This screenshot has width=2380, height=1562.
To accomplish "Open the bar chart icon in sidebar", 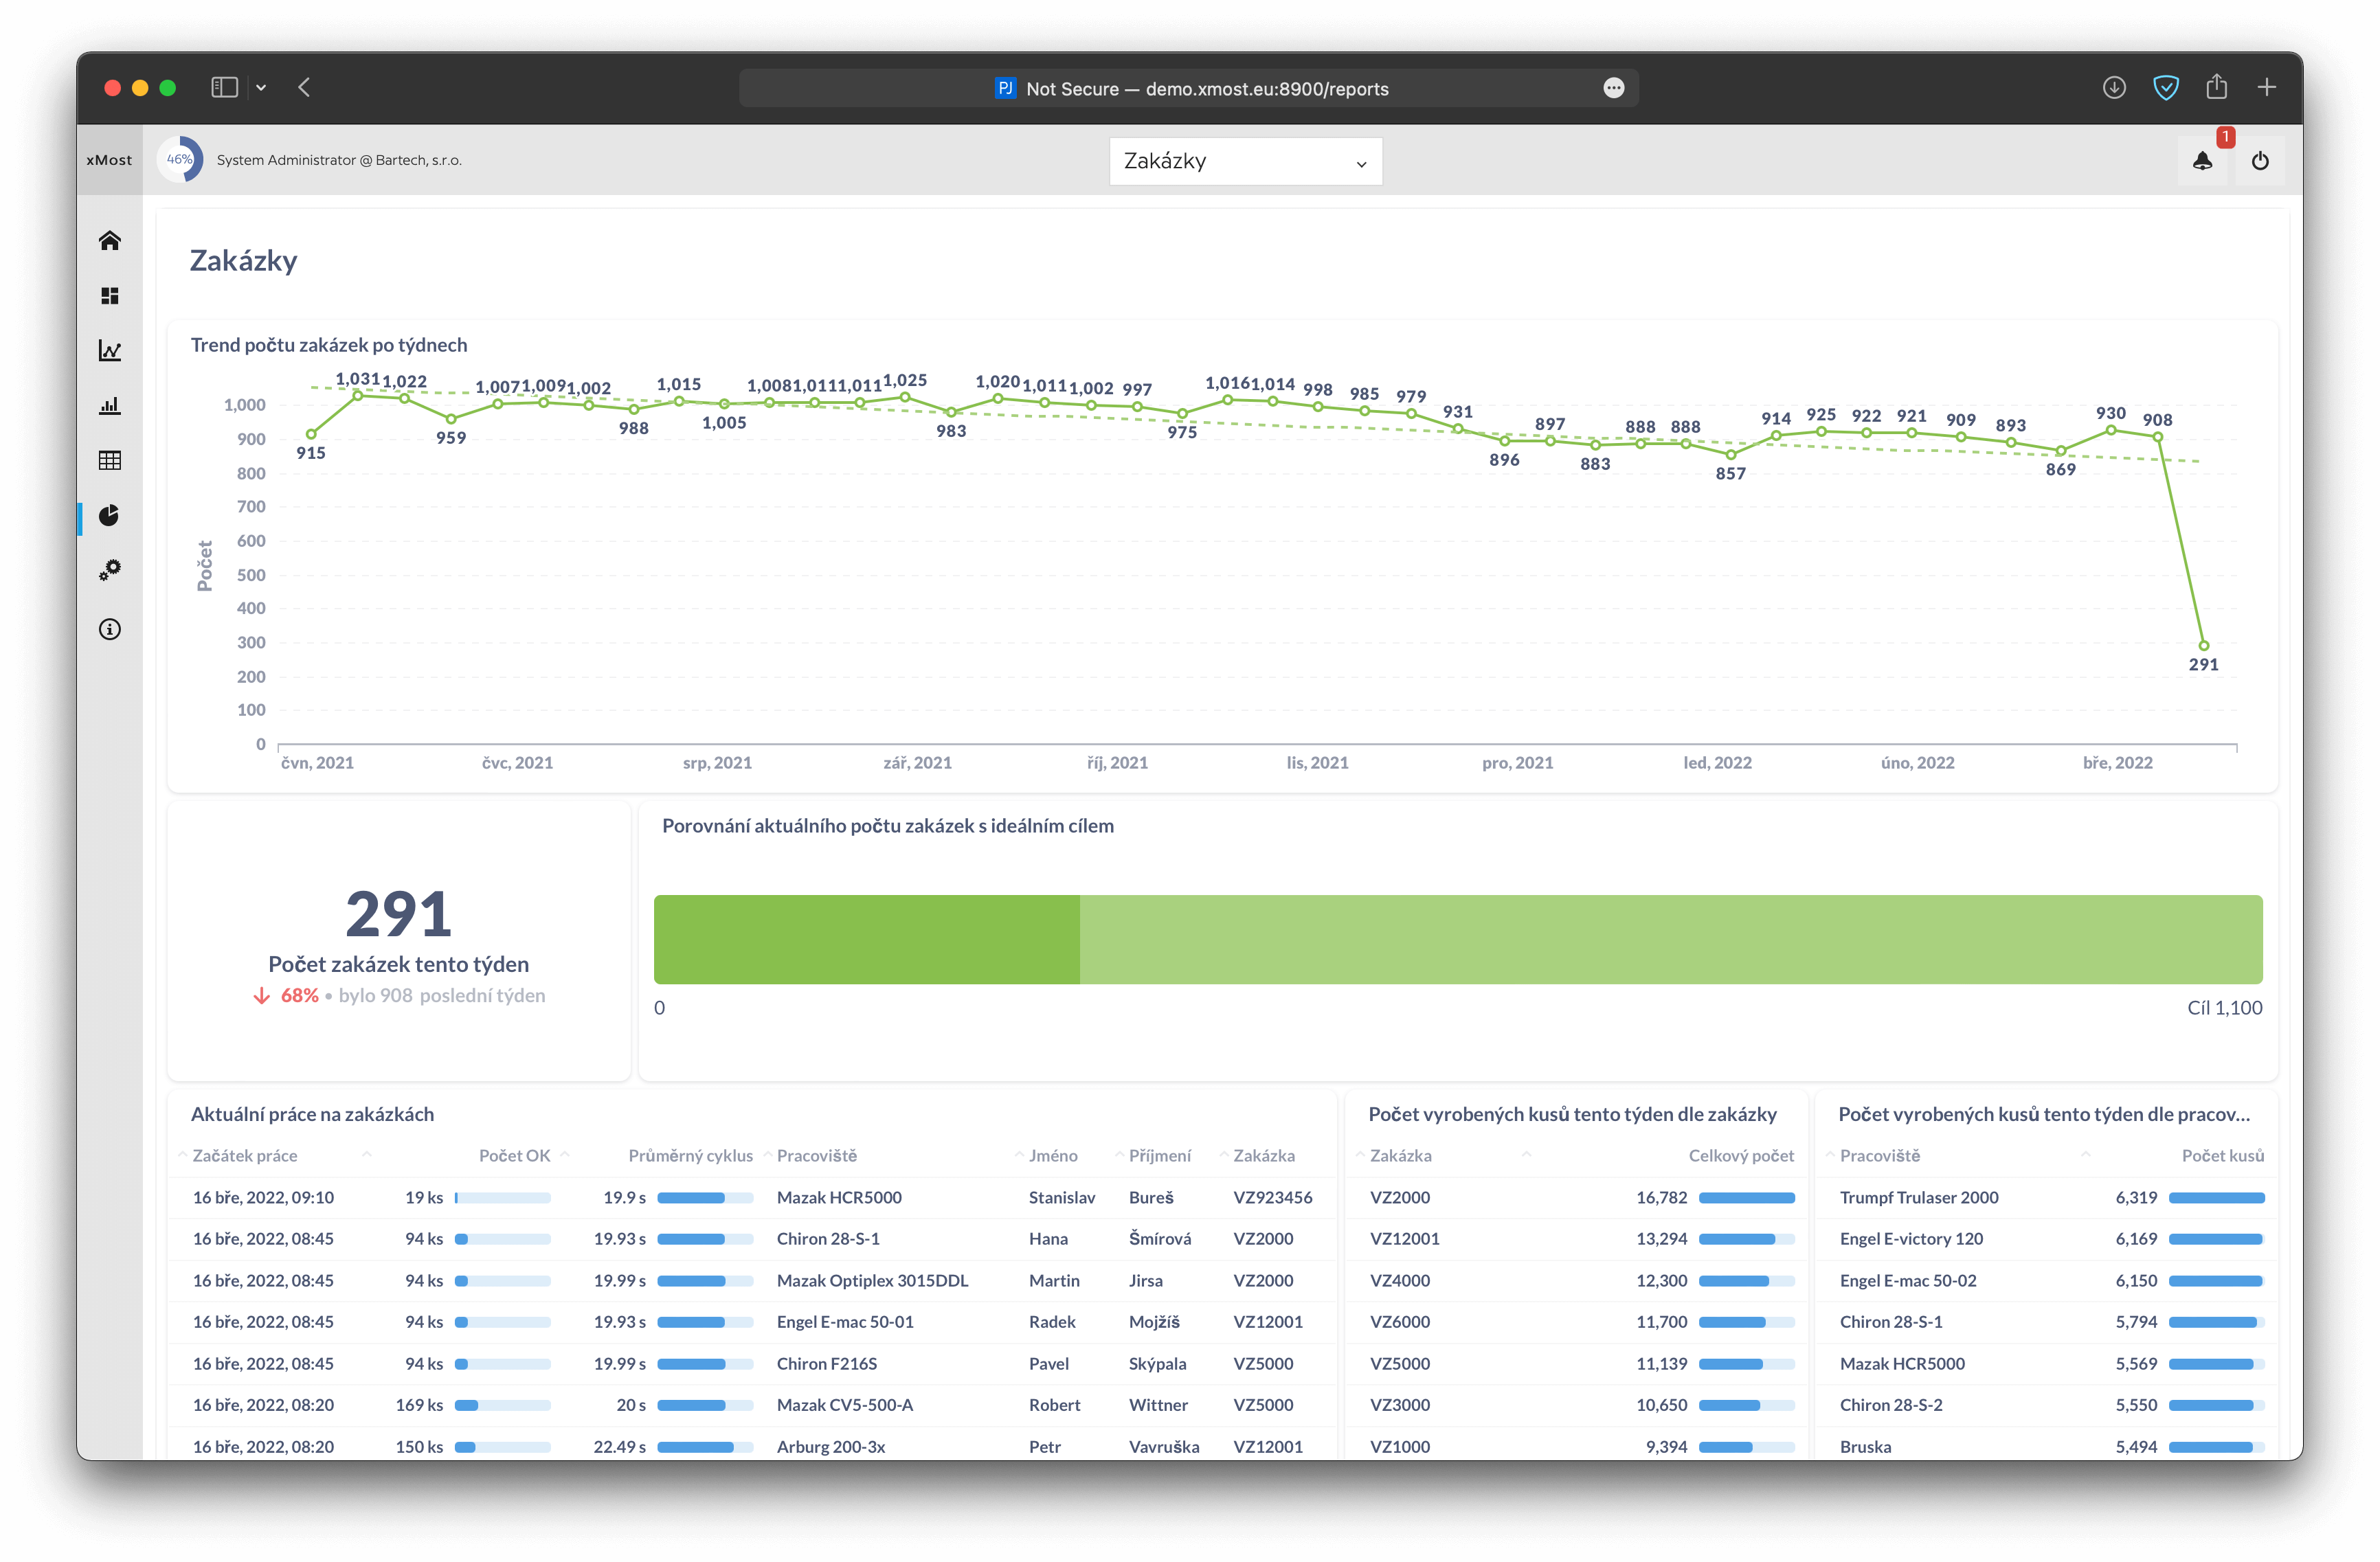I will click(x=110, y=406).
